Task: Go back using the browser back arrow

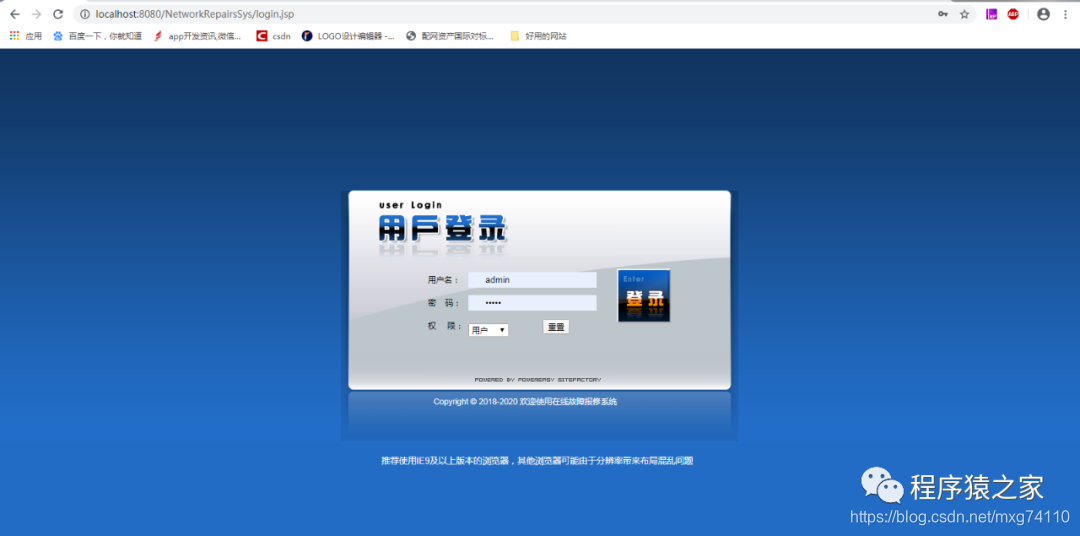Action: pos(14,14)
